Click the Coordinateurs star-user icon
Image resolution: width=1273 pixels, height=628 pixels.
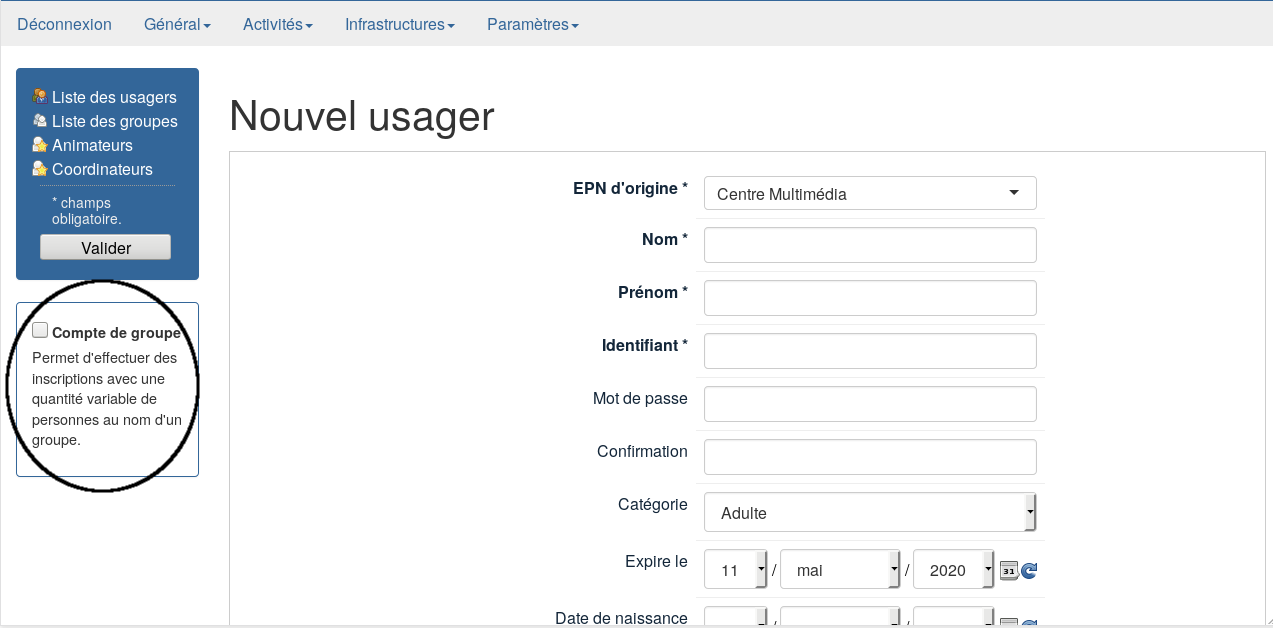click(x=40, y=169)
